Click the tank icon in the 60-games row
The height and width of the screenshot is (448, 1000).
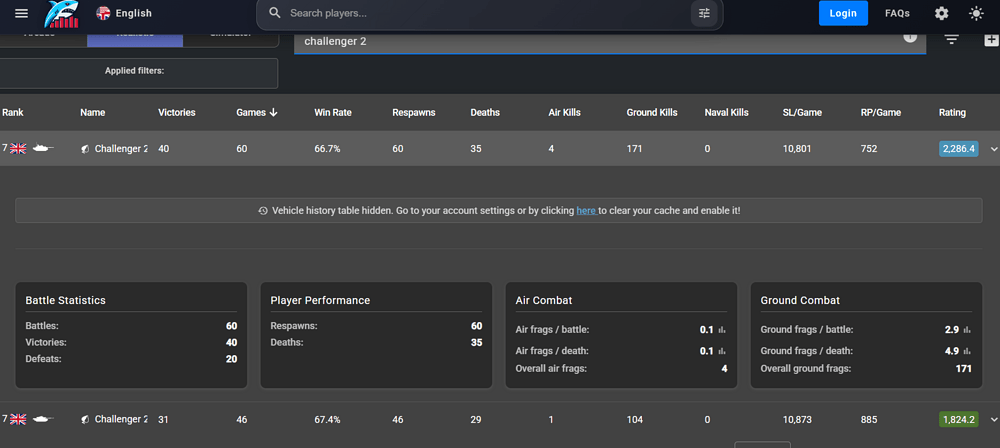[x=43, y=148]
